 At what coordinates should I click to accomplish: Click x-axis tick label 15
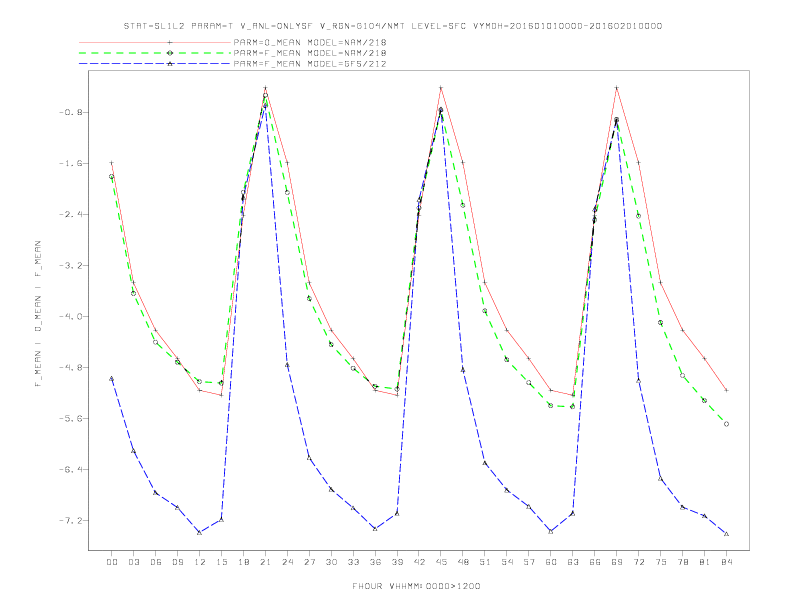221,562
